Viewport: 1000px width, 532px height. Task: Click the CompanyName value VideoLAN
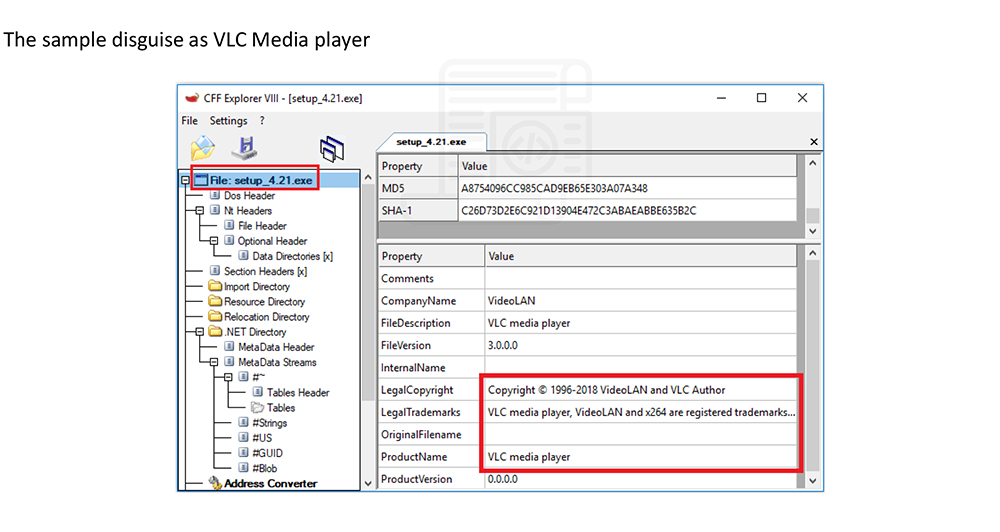coord(511,300)
